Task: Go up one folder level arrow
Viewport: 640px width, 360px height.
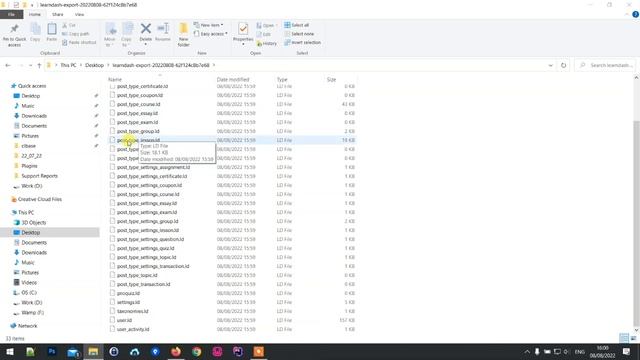Action: tap(39, 65)
